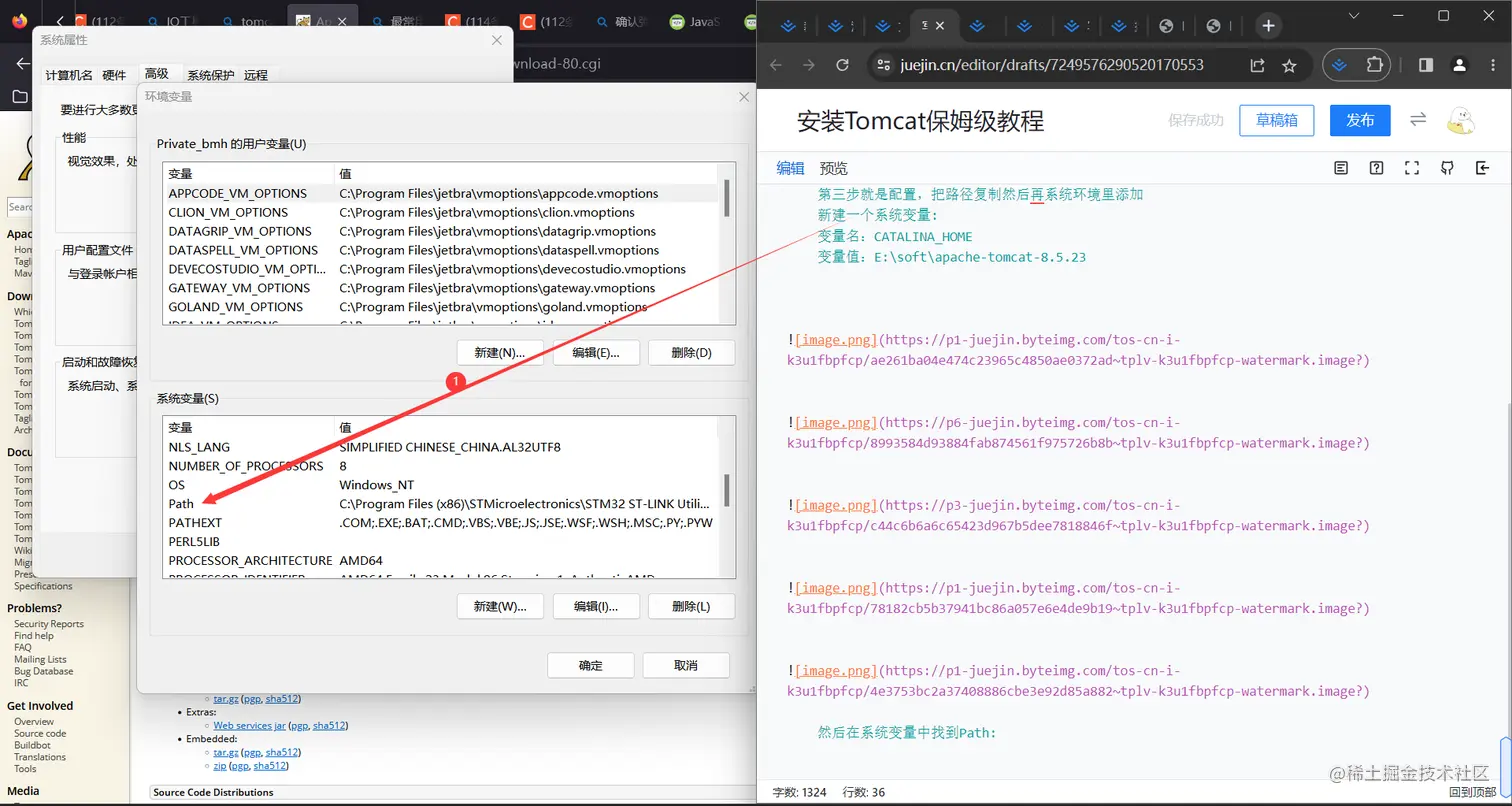Click the Firefox logo icon
This screenshot has height=806, width=1512.
tap(20, 20)
